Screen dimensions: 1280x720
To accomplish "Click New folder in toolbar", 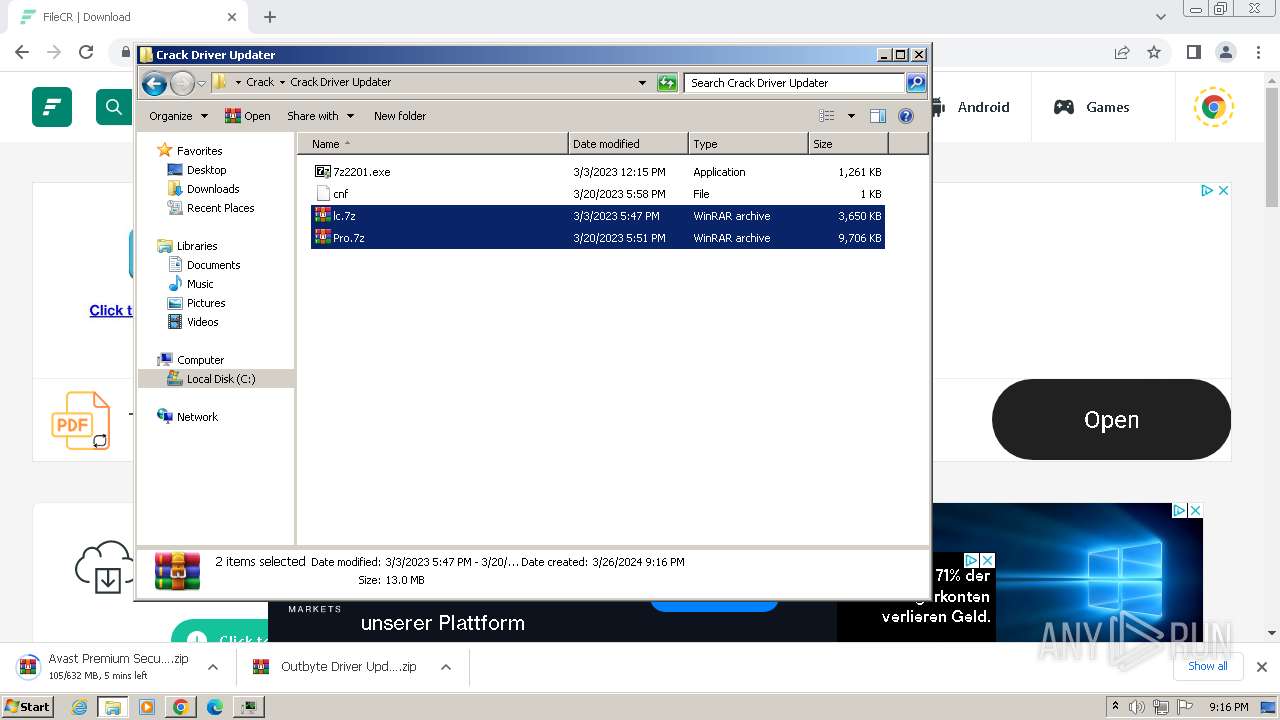I will pos(400,116).
